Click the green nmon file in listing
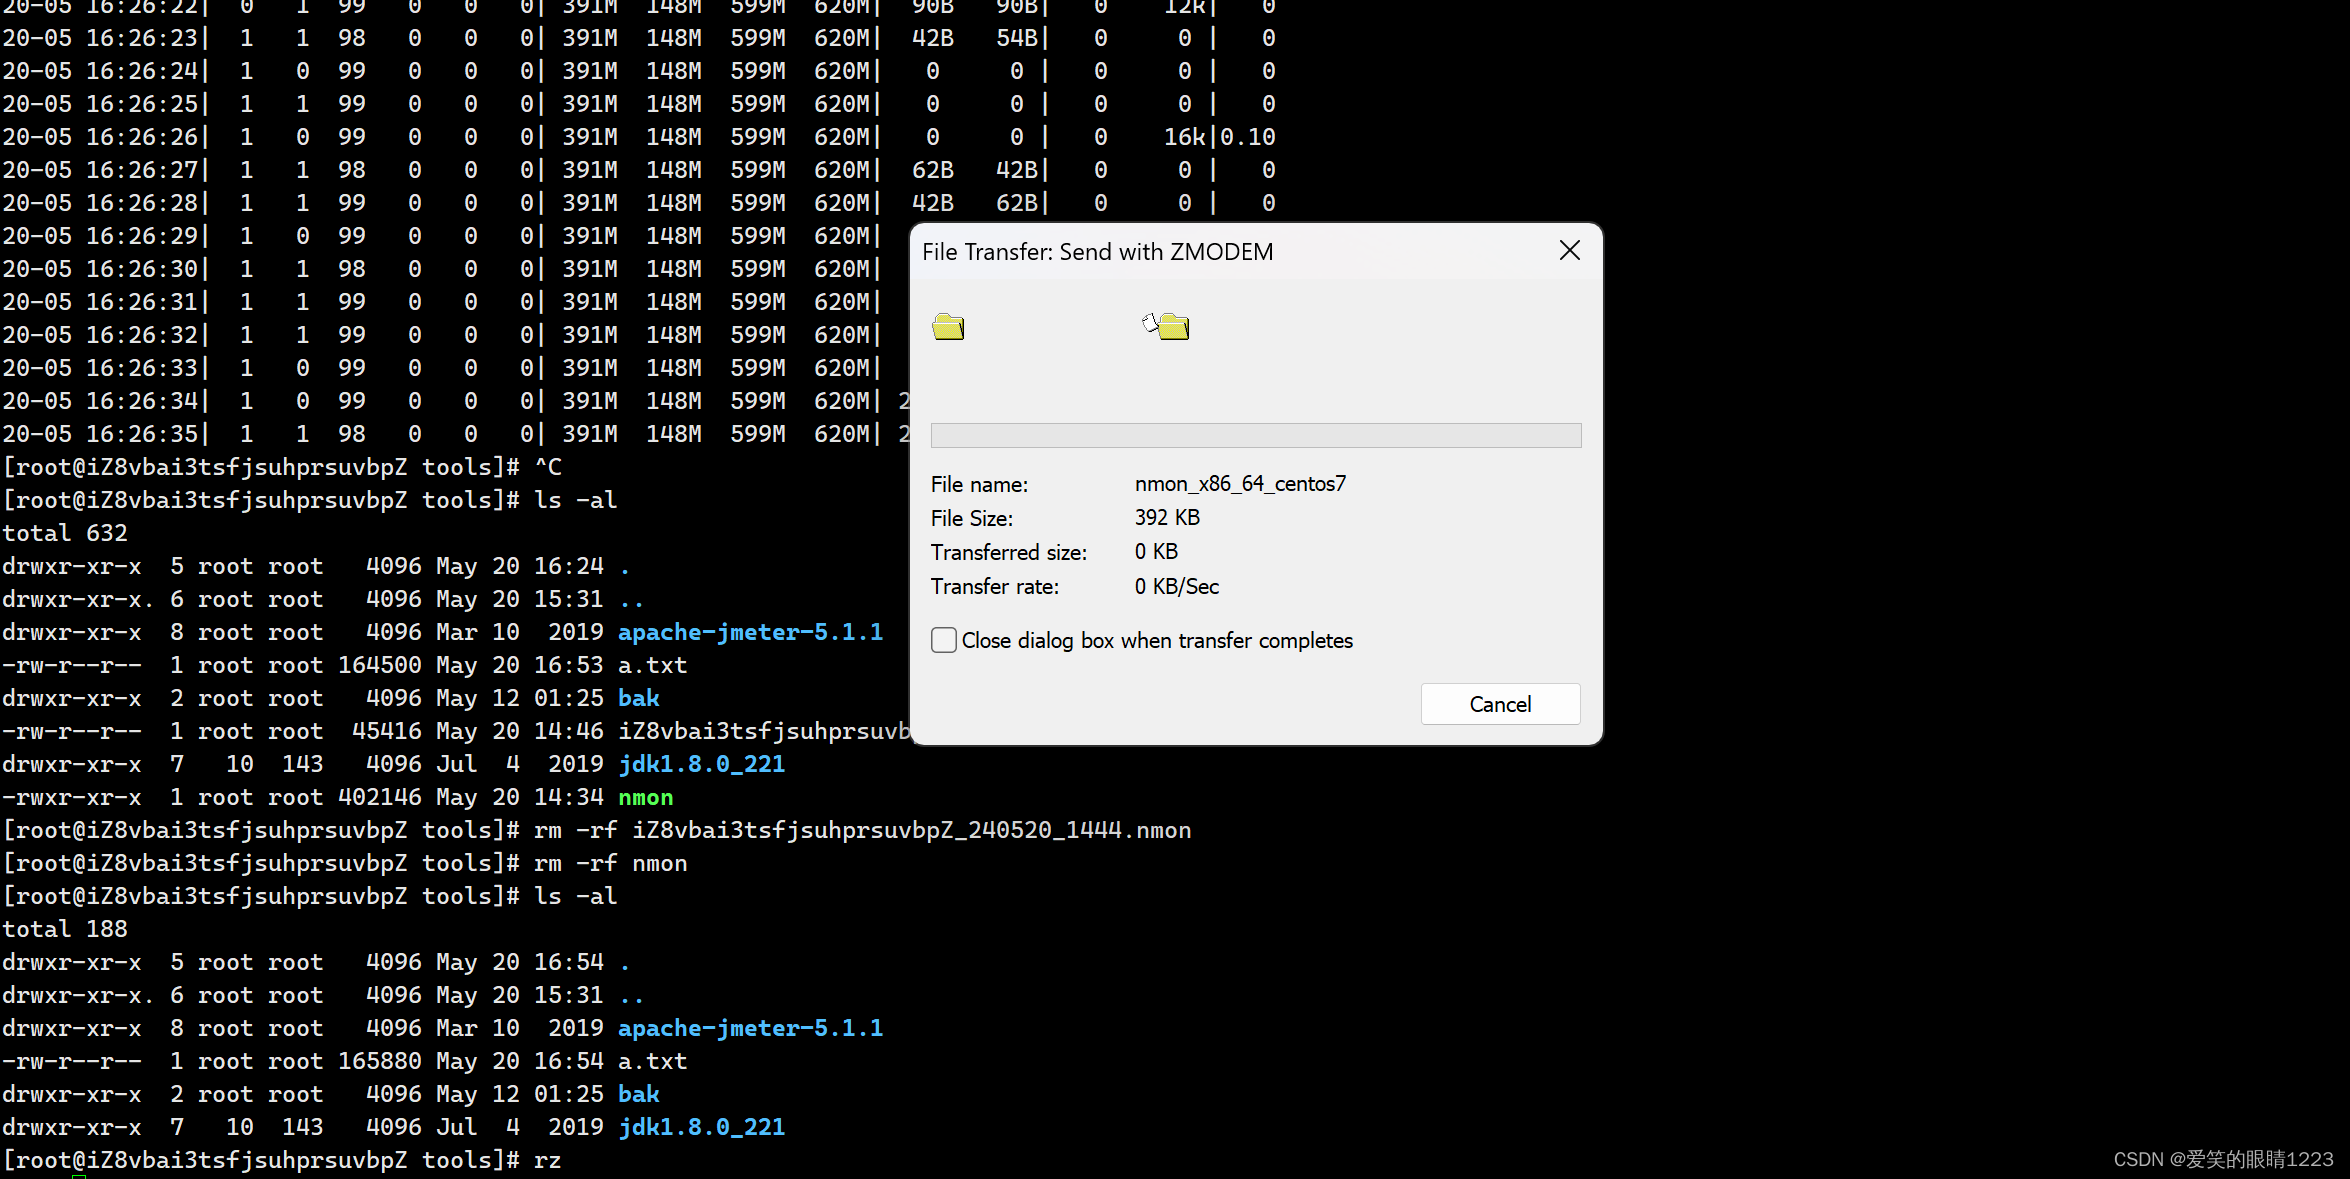The width and height of the screenshot is (2350, 1179). (x=645, y=798)
